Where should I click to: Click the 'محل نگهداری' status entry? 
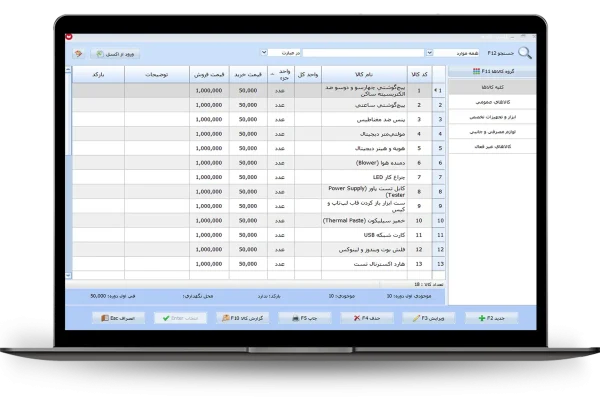(x=198, y=296)
